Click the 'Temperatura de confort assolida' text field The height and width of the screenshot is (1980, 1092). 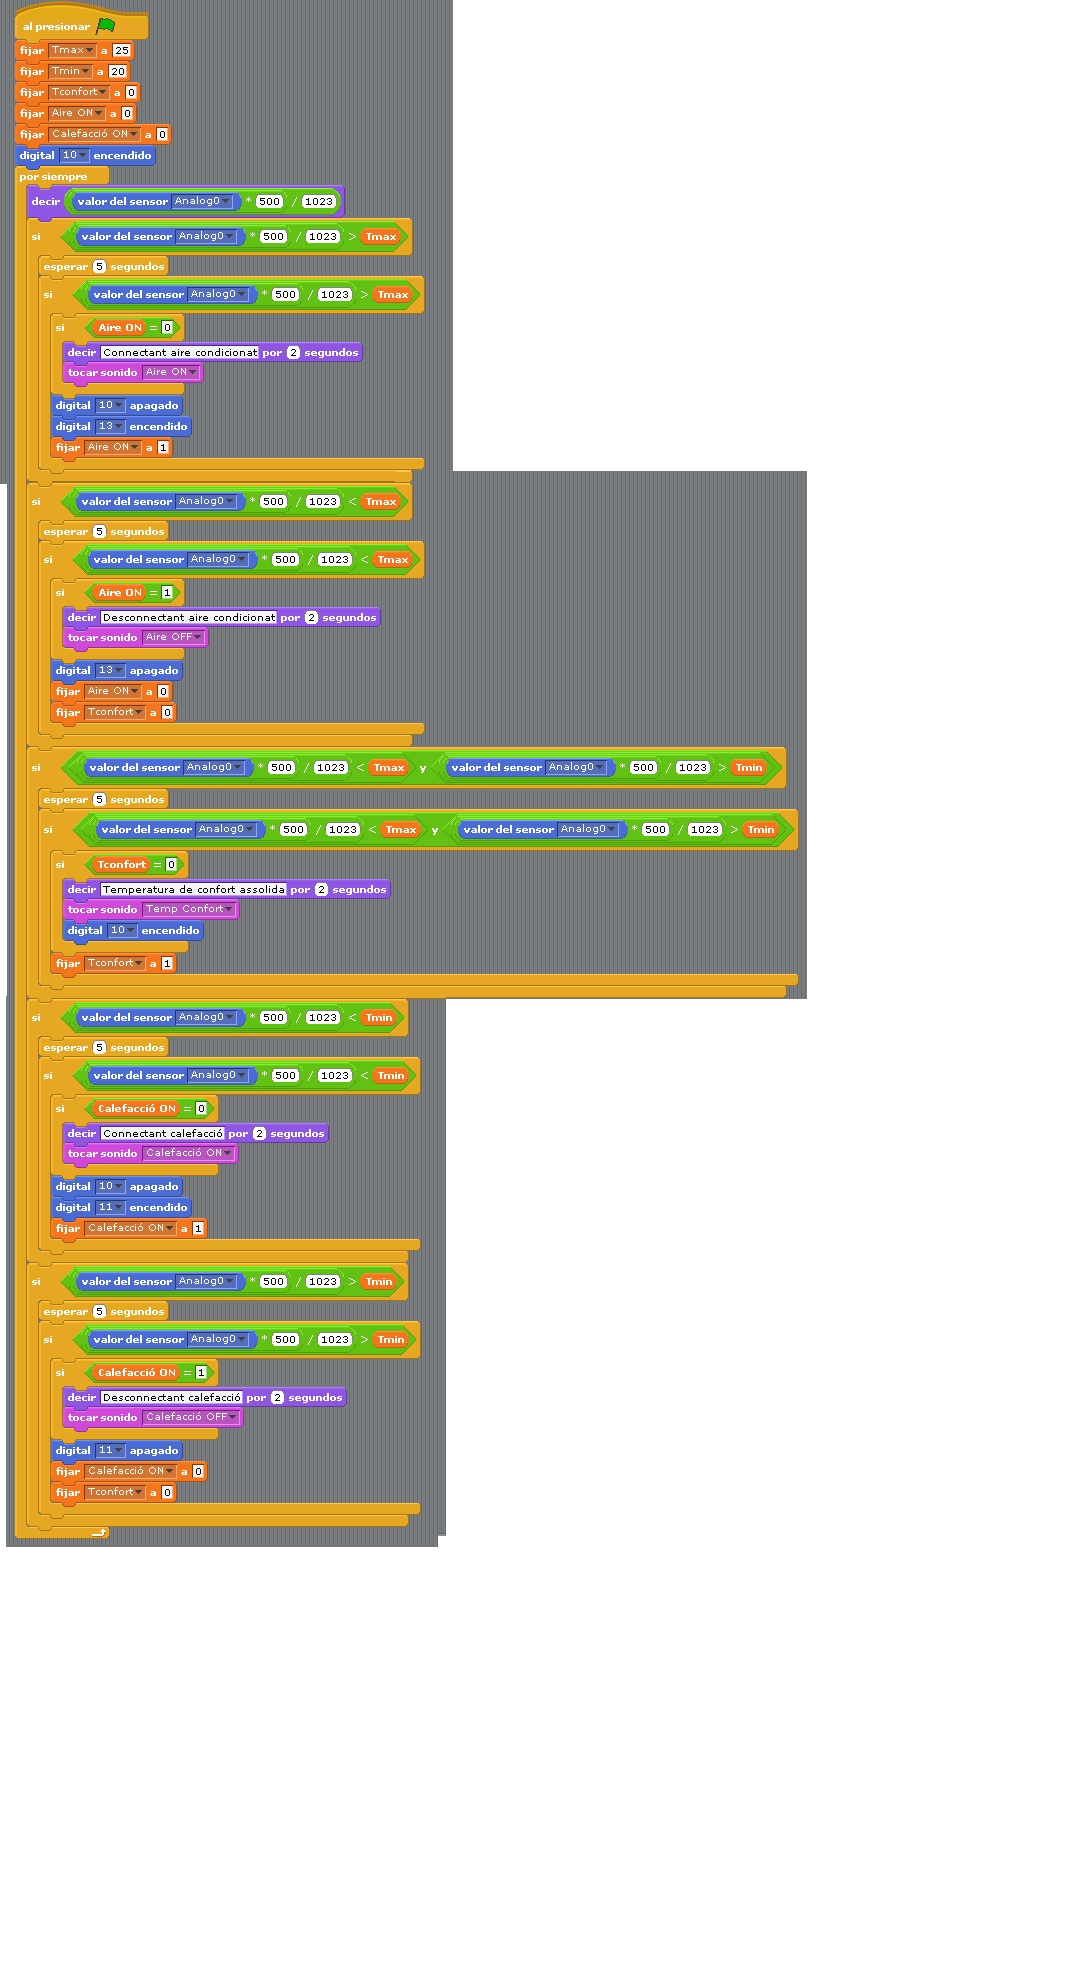[193, 889]
